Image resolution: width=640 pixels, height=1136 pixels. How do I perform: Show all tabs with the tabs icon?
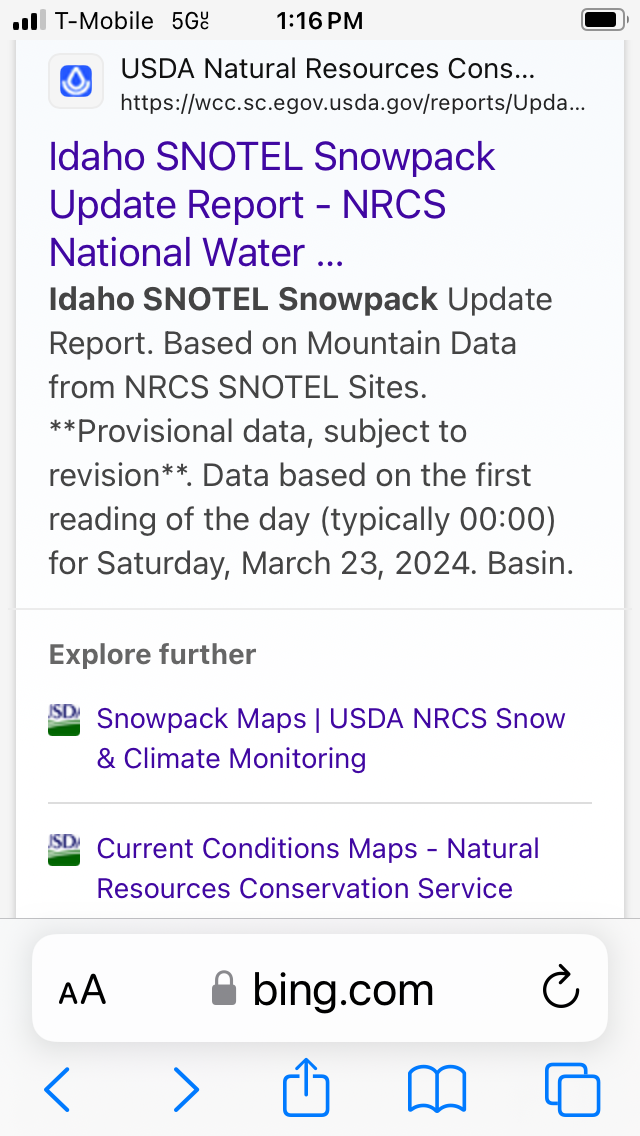[572, 1088]
